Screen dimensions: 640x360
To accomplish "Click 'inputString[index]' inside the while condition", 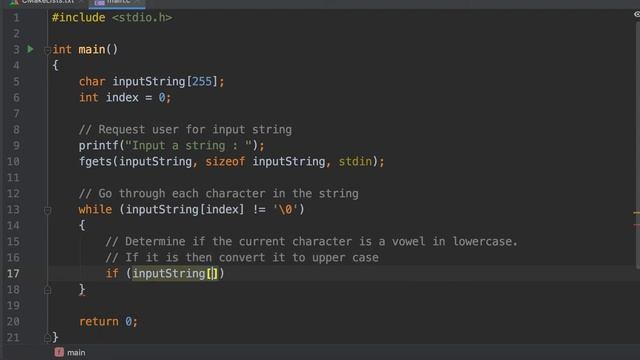I will point(184,209).
